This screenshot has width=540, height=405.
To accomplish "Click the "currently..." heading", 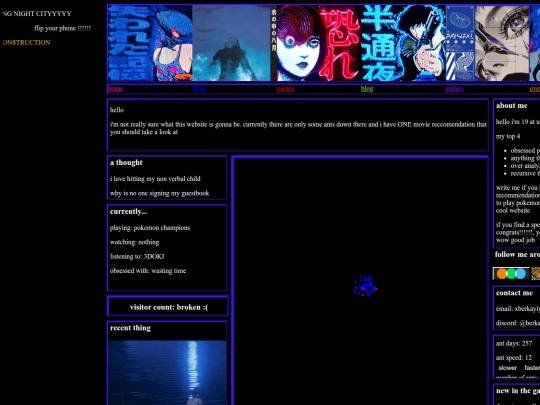I will (128, 211).
